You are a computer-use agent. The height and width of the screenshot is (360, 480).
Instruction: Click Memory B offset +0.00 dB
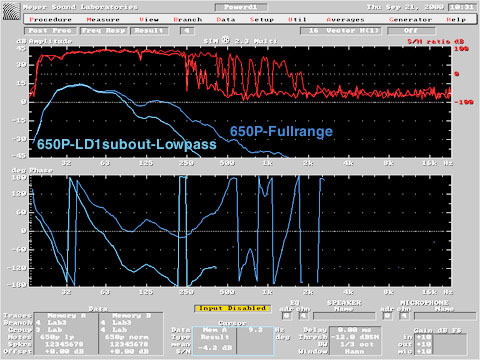[x=129, y=351]
